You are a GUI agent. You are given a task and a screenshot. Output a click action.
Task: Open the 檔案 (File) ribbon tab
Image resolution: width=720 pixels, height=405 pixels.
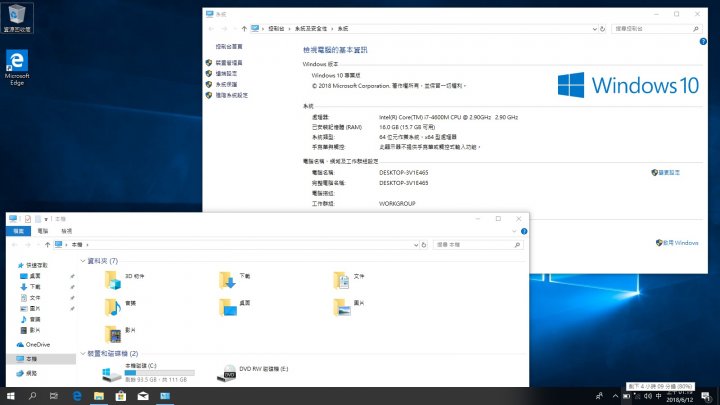18,231
